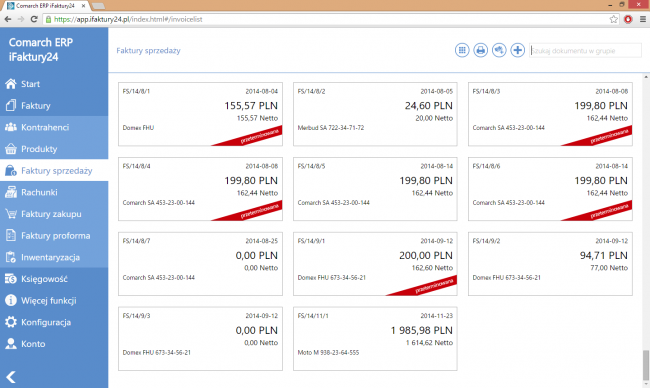Image resolution: width=650 pixels, height=388 pixels.
Task: Click the invoice list scrollbar thumb
Action: point(646,365)
